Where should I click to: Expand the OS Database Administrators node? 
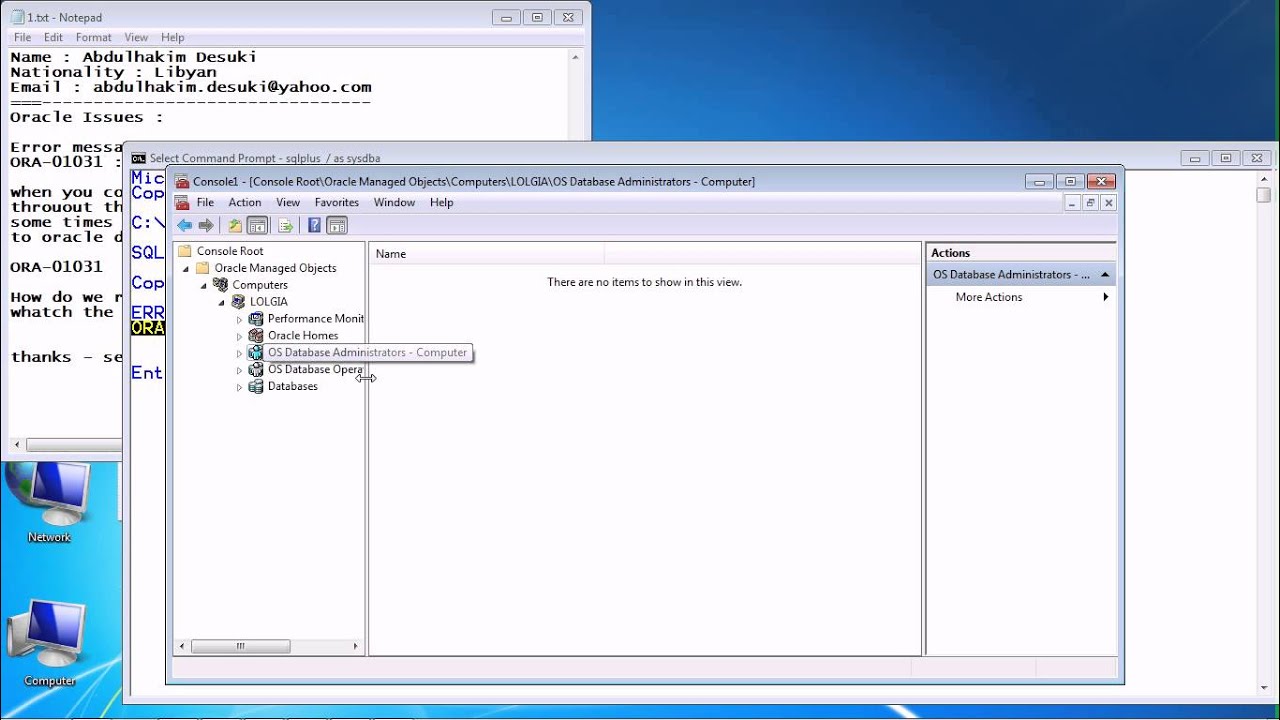(240, 353)
